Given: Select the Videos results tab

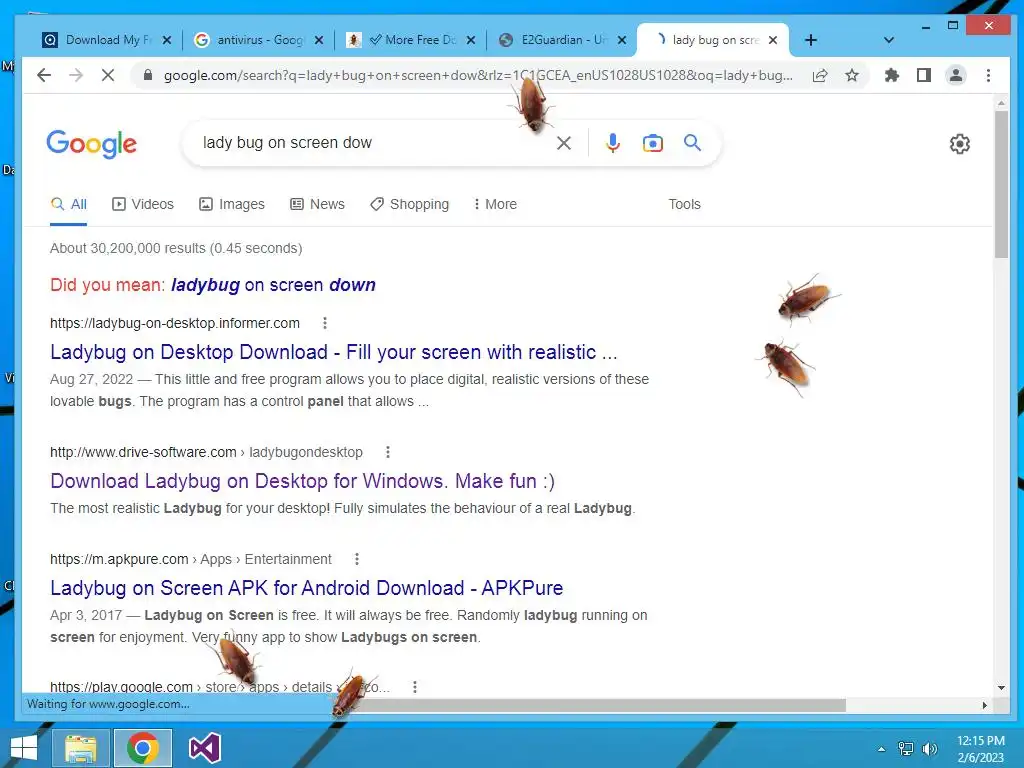Looking at the screenshot, I should point(143,204).
